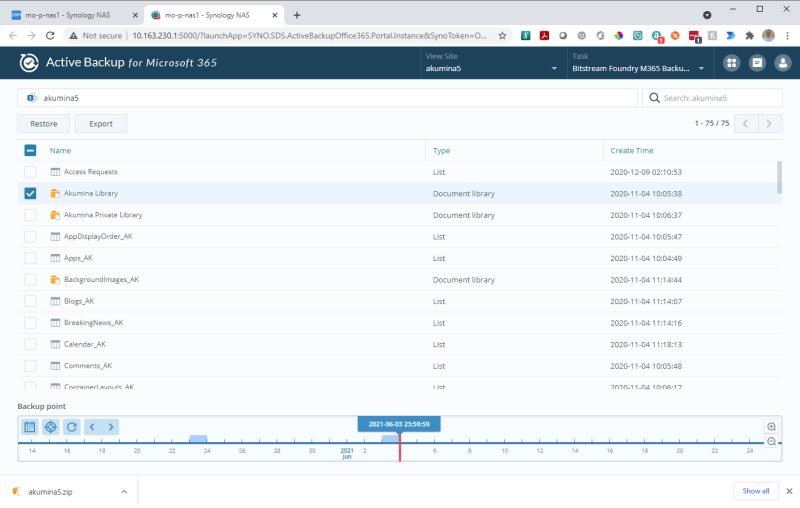Check the BreakingNews_AK checkbox
The height and width of the screenshot is (508, 800).
pos(30,323)
